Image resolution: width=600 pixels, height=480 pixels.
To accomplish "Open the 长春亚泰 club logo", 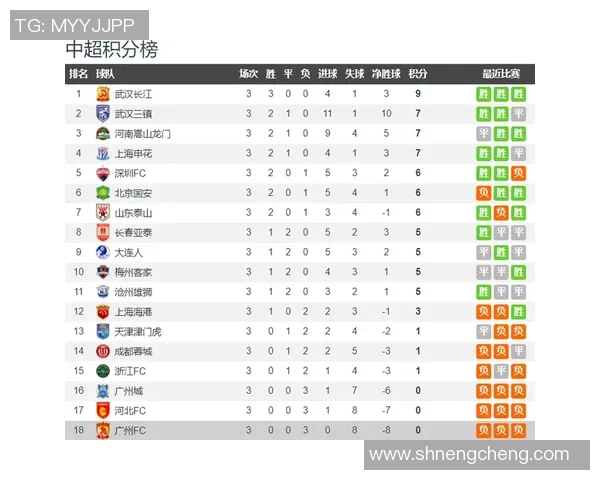I will coord(102,232).
